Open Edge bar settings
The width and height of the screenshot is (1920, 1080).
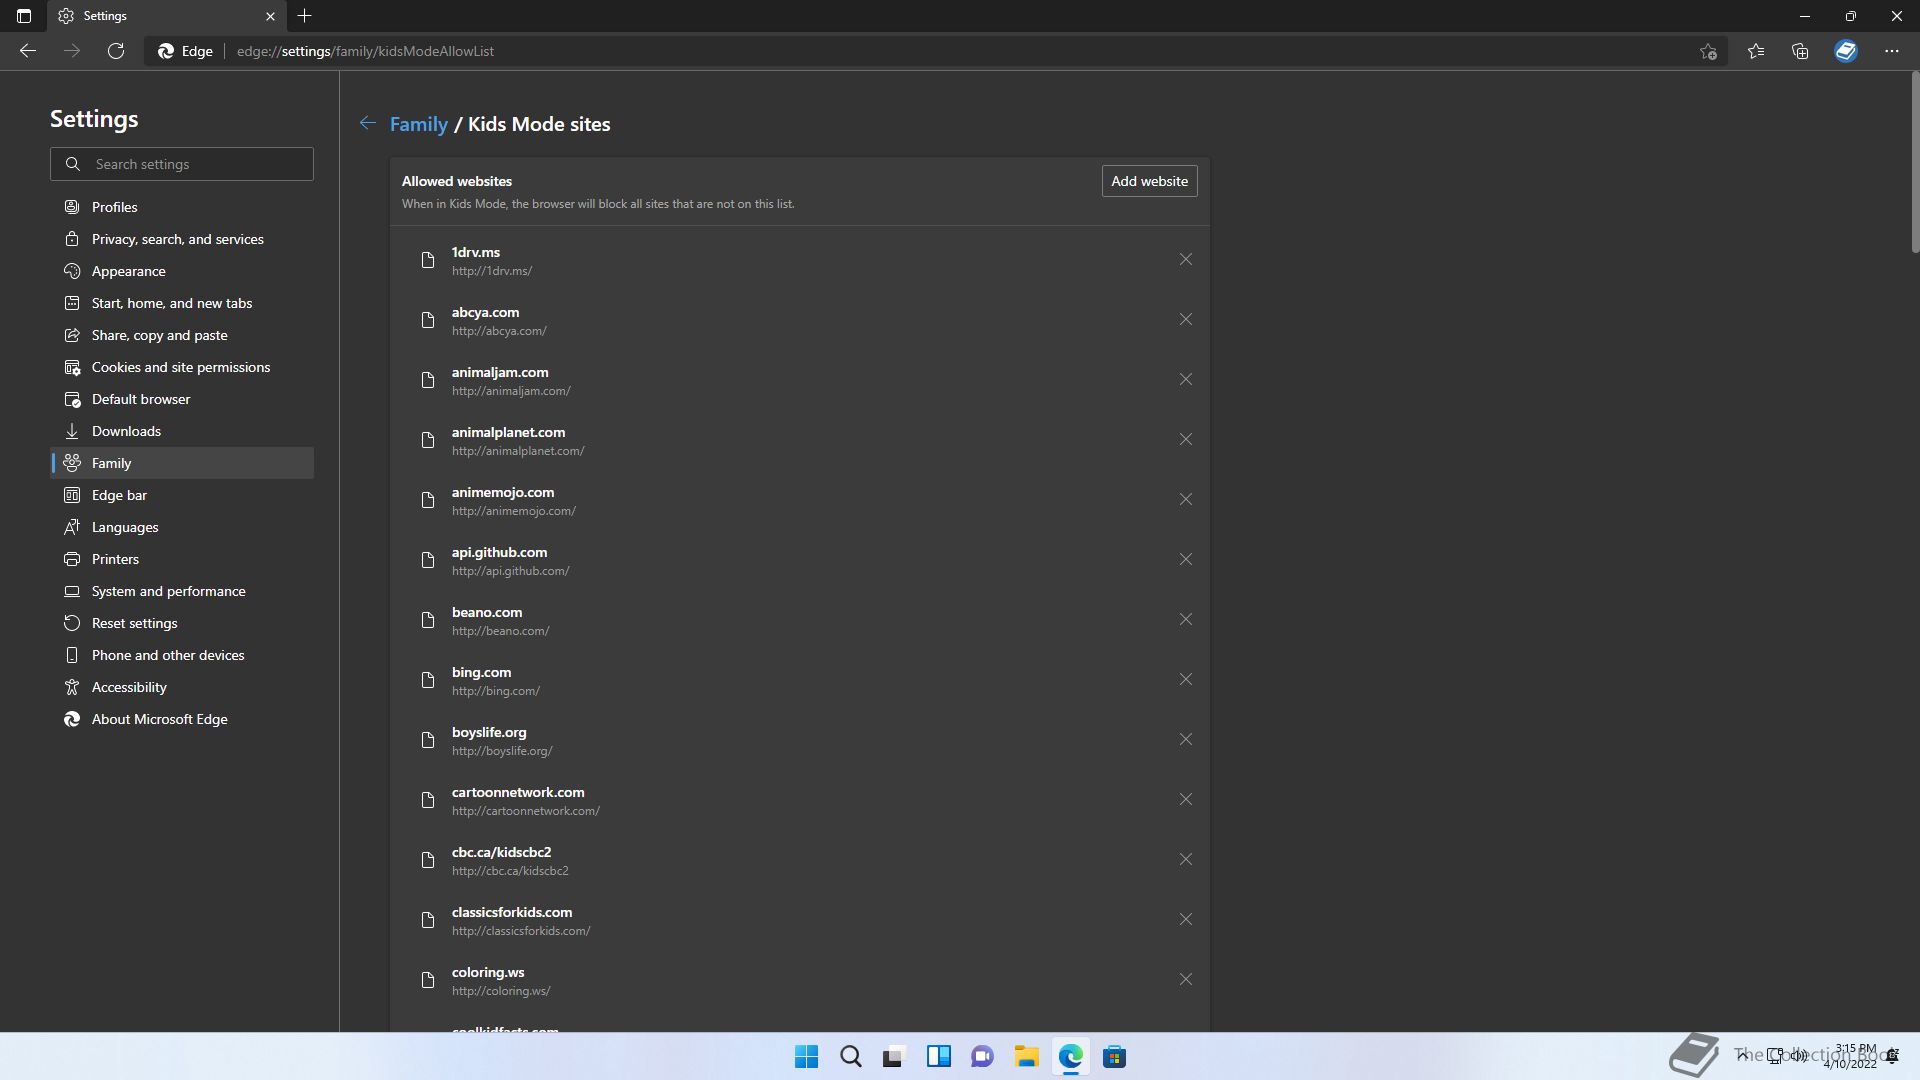182,495
